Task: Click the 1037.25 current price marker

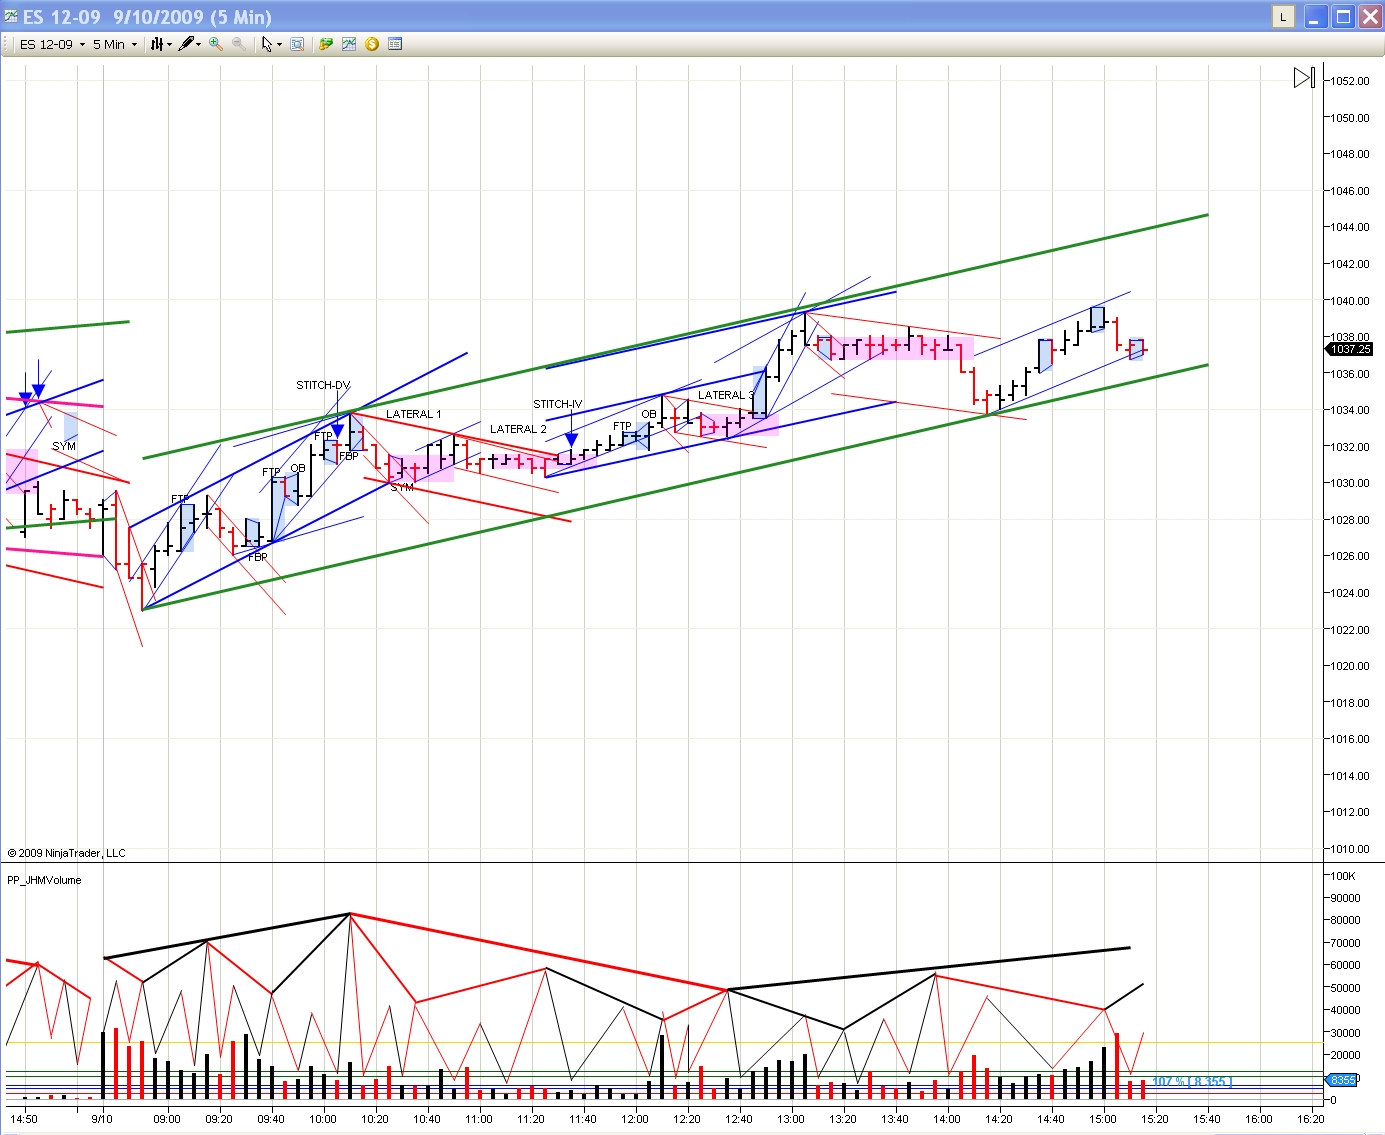Action: click(x=1350, y=349)
